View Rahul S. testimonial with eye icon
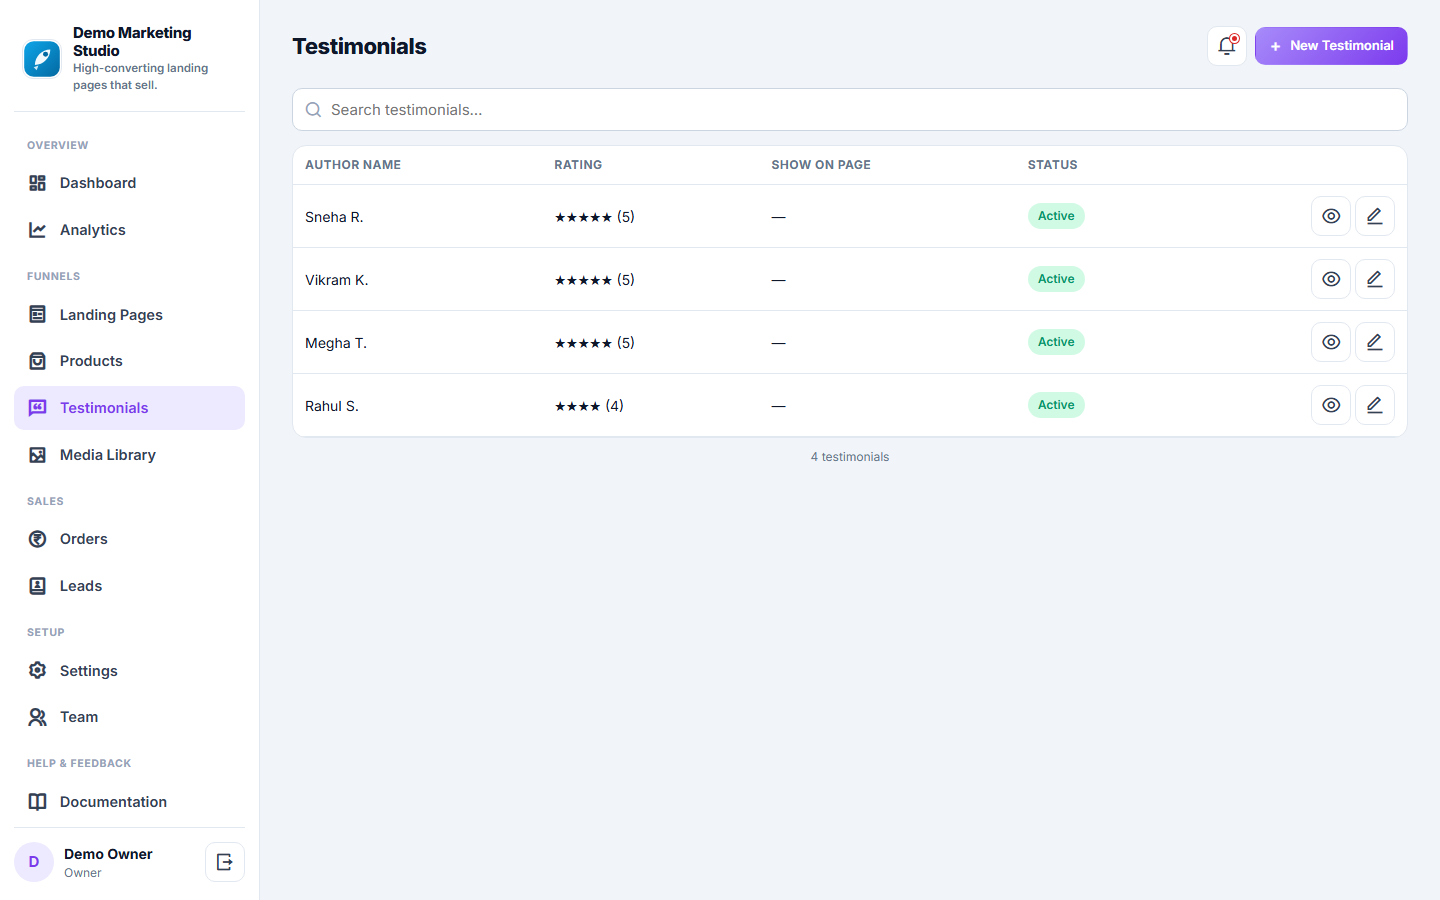The height and width of the screenshot is (900, 1440). (1331, 405)
